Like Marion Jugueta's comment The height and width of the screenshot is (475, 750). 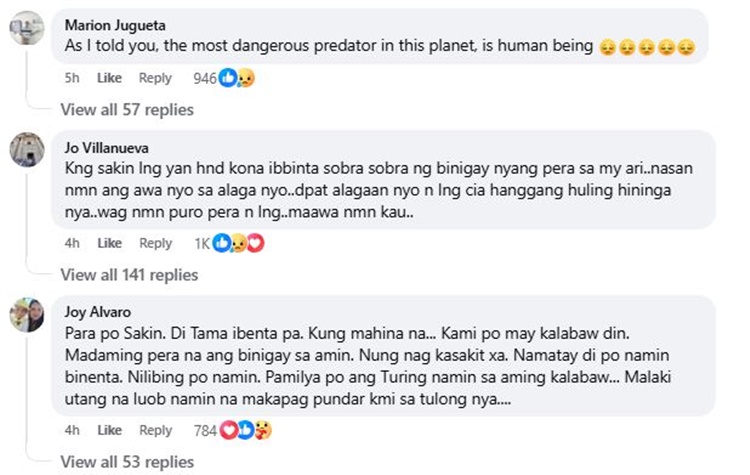[x=109, y=78]
